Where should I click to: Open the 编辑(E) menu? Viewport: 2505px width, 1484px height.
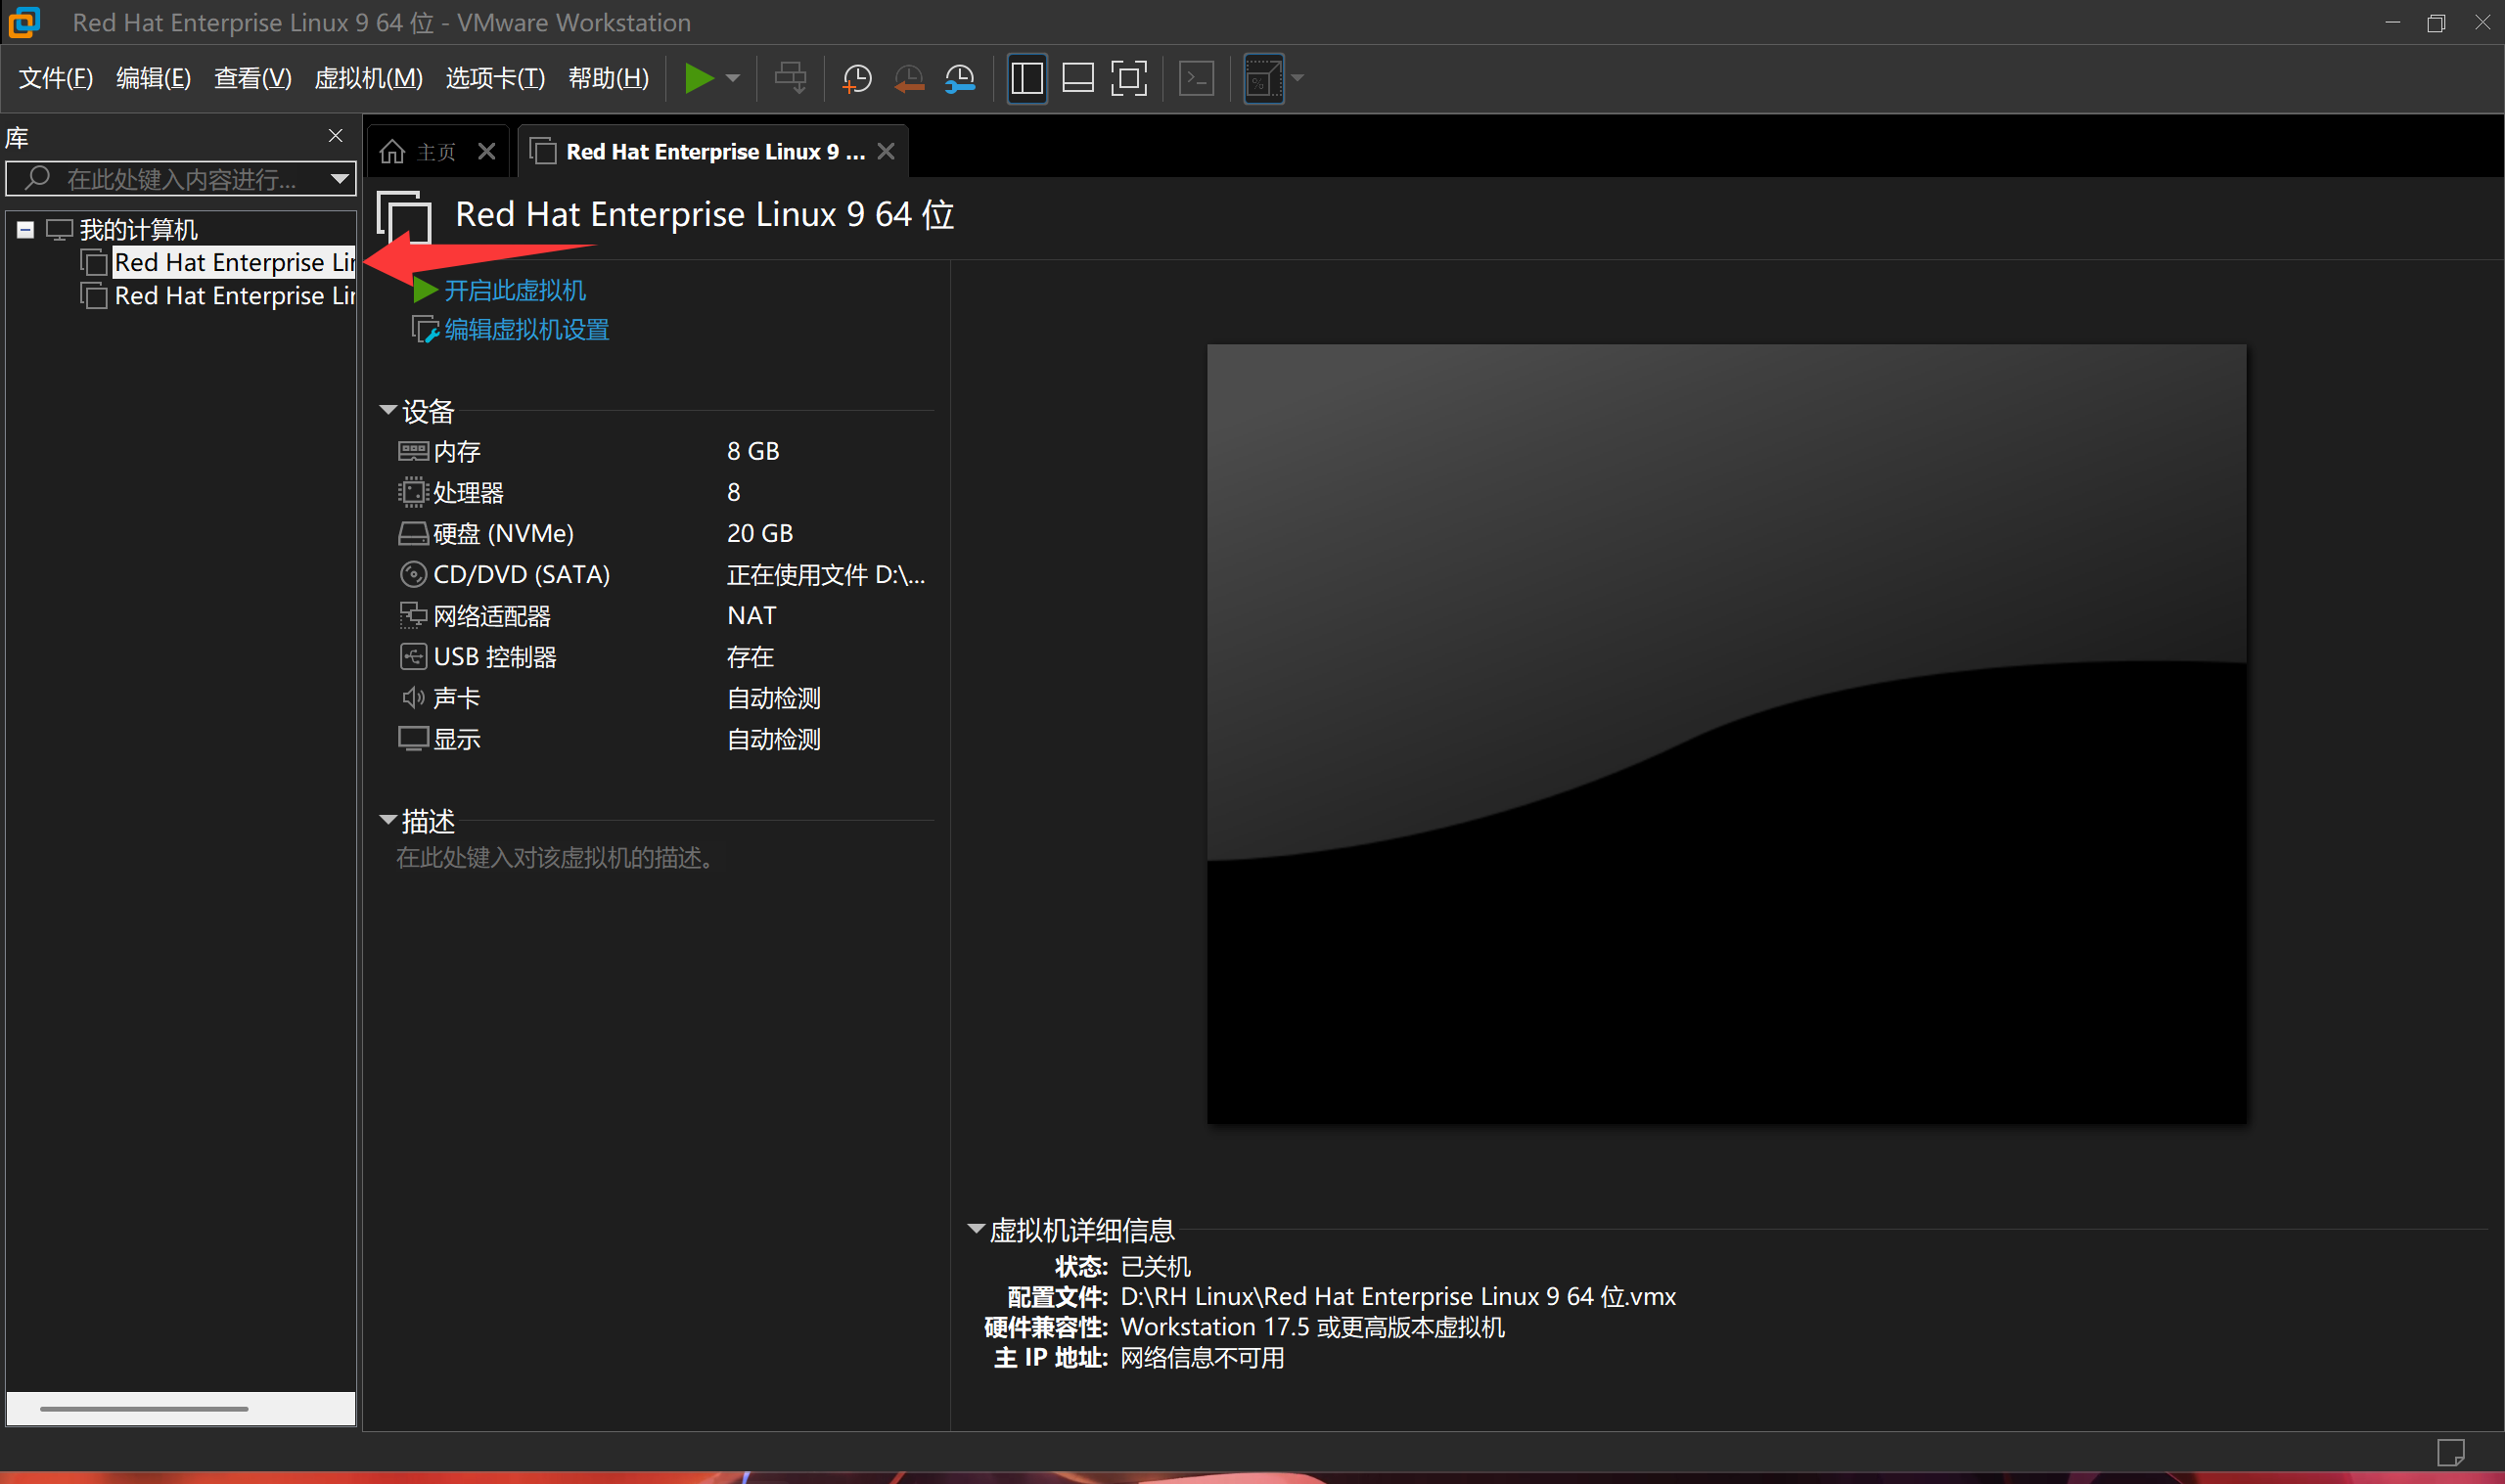[x=153, y=78]
